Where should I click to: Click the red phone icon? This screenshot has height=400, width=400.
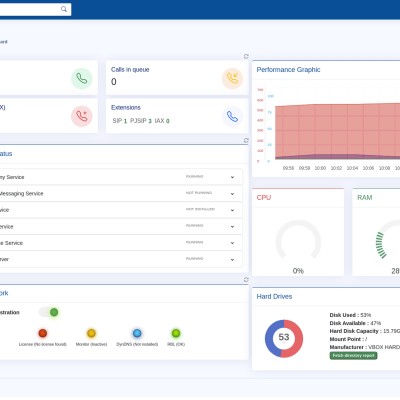[82, 116]
